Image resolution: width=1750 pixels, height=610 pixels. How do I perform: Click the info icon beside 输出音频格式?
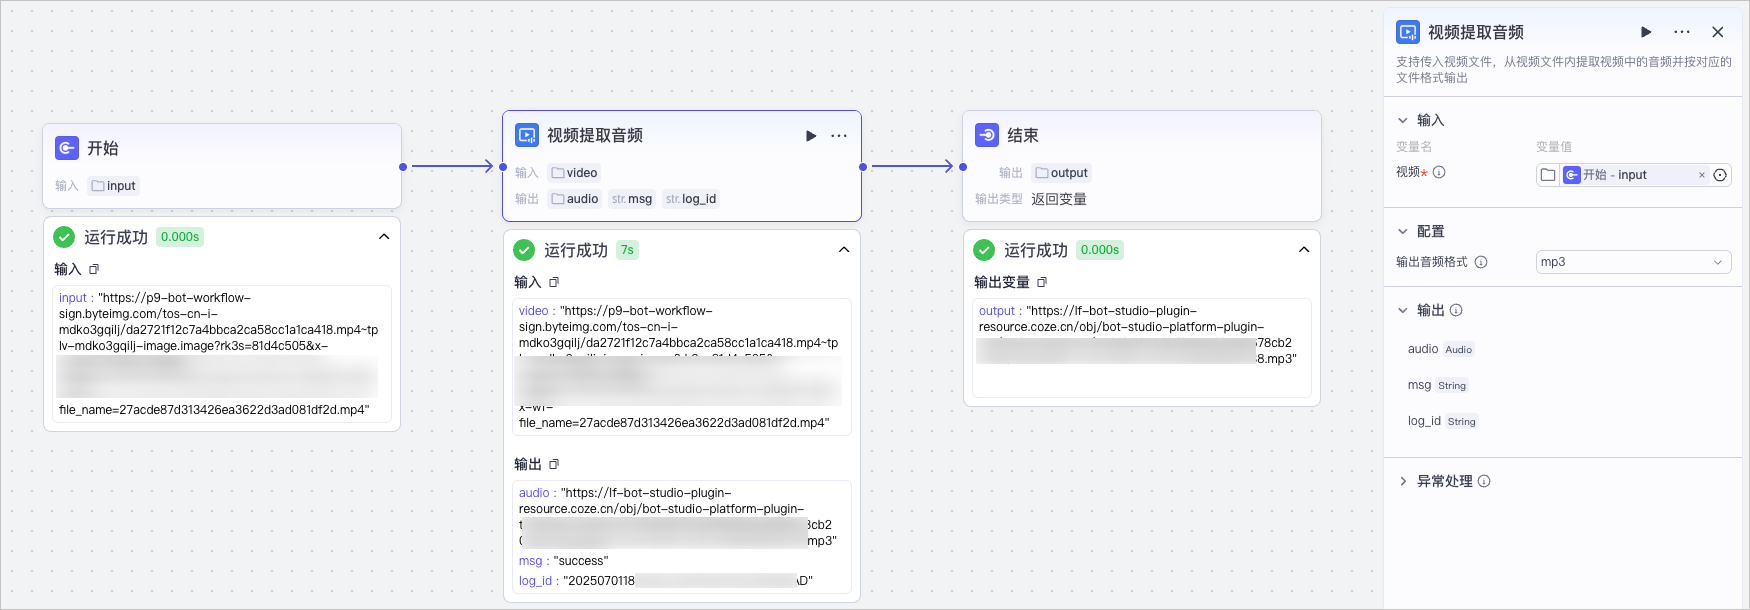point(1481,262)
